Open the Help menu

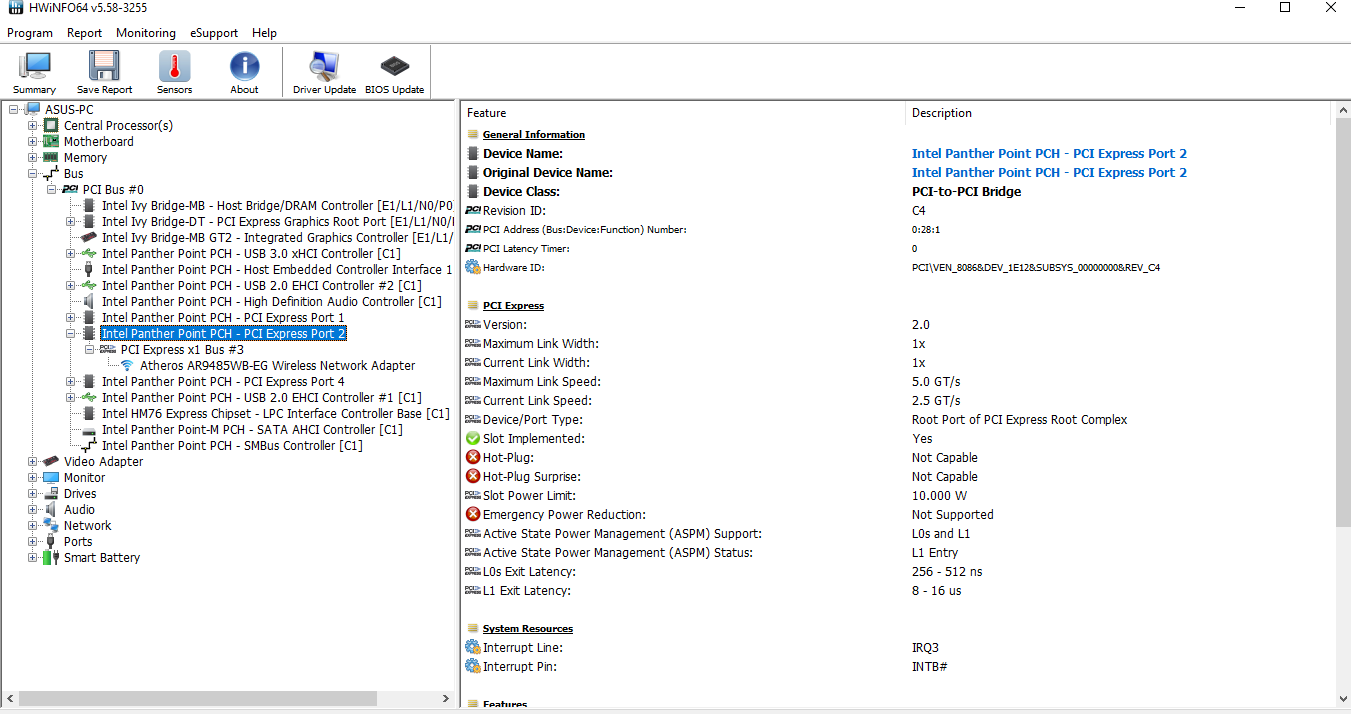(x=264, y=33)
